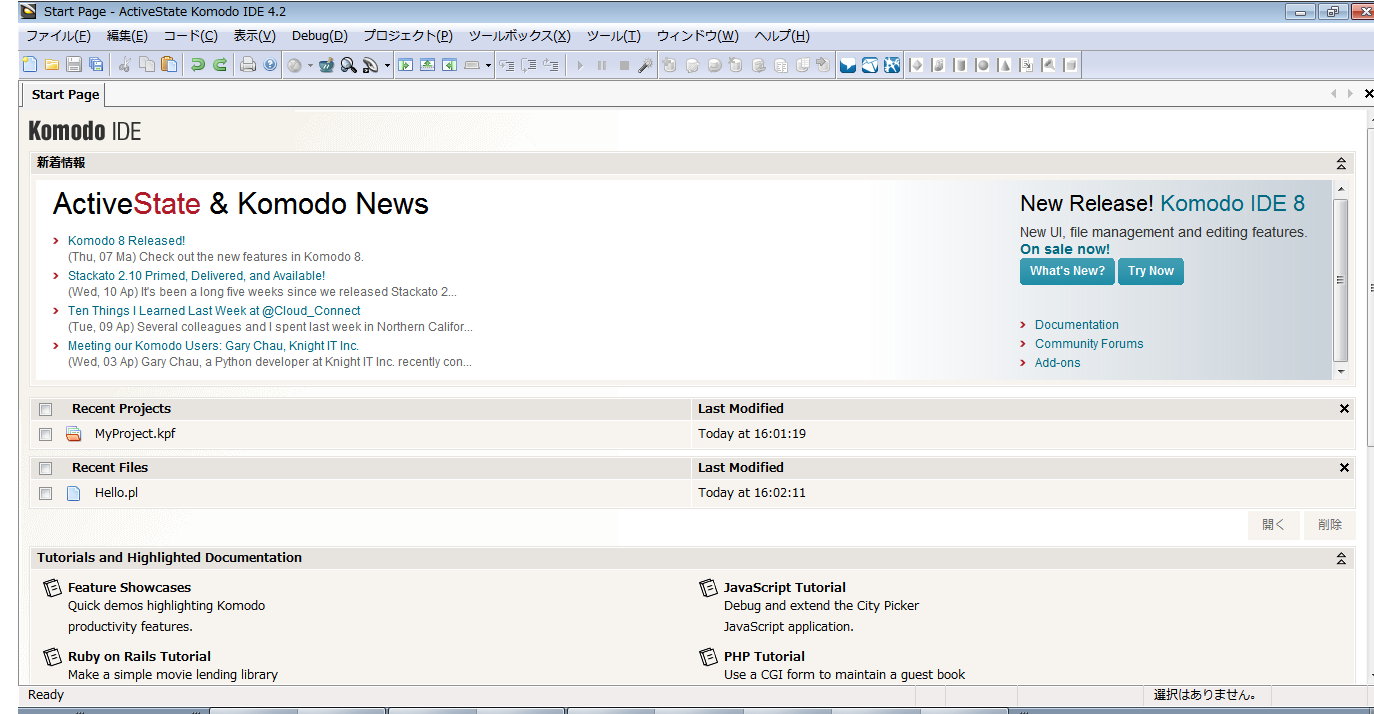Close the Recent Projects list

[1344, 409]
